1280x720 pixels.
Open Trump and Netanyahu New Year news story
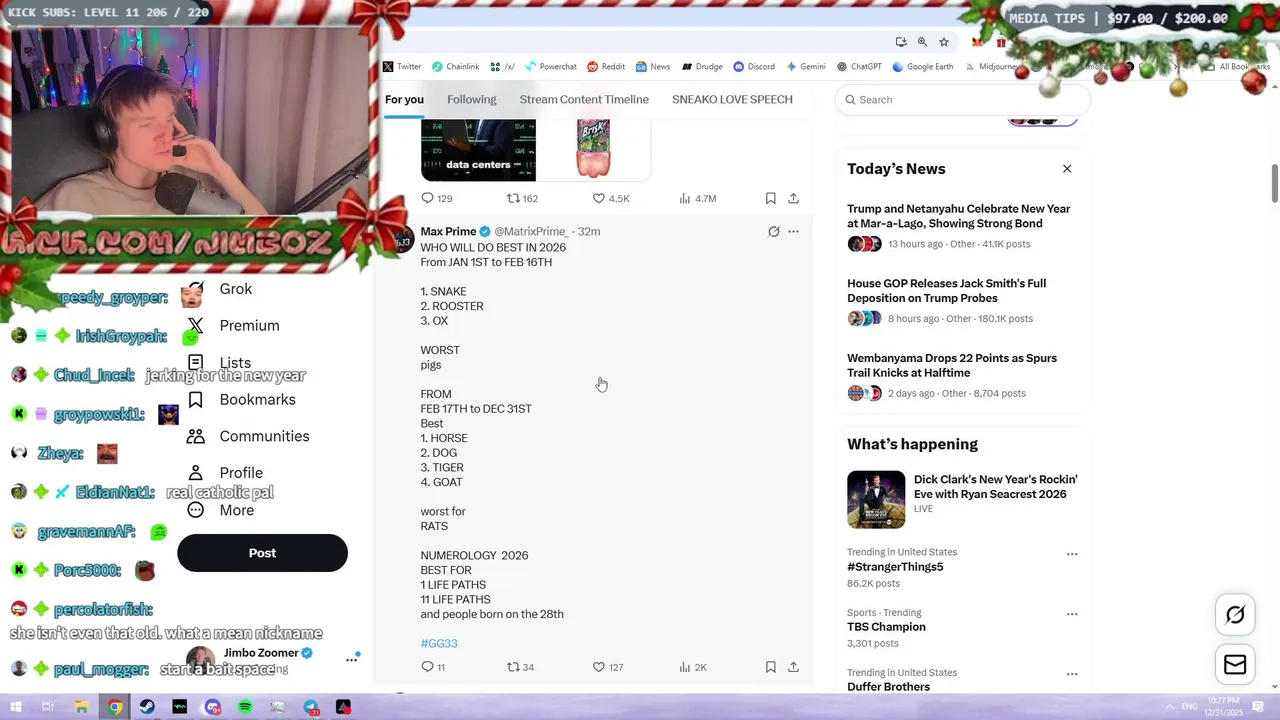point(958,216)
